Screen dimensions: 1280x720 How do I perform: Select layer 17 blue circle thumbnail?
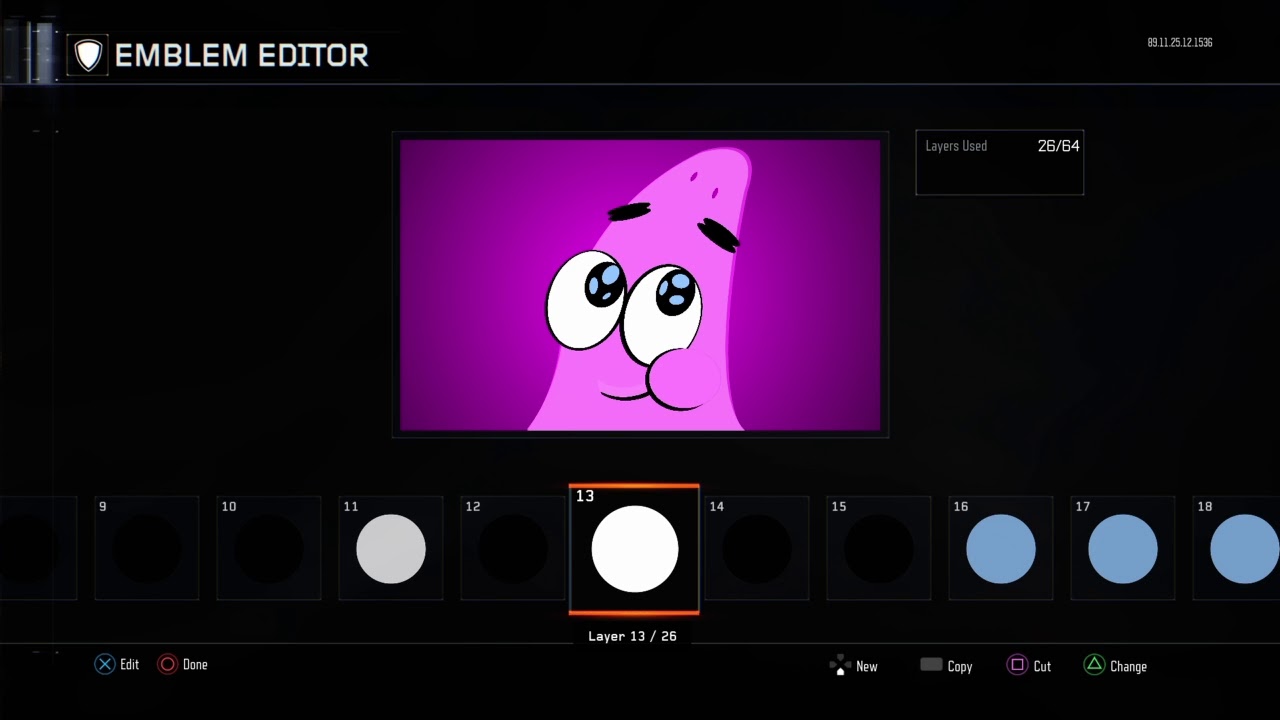tap(1123, 548)
